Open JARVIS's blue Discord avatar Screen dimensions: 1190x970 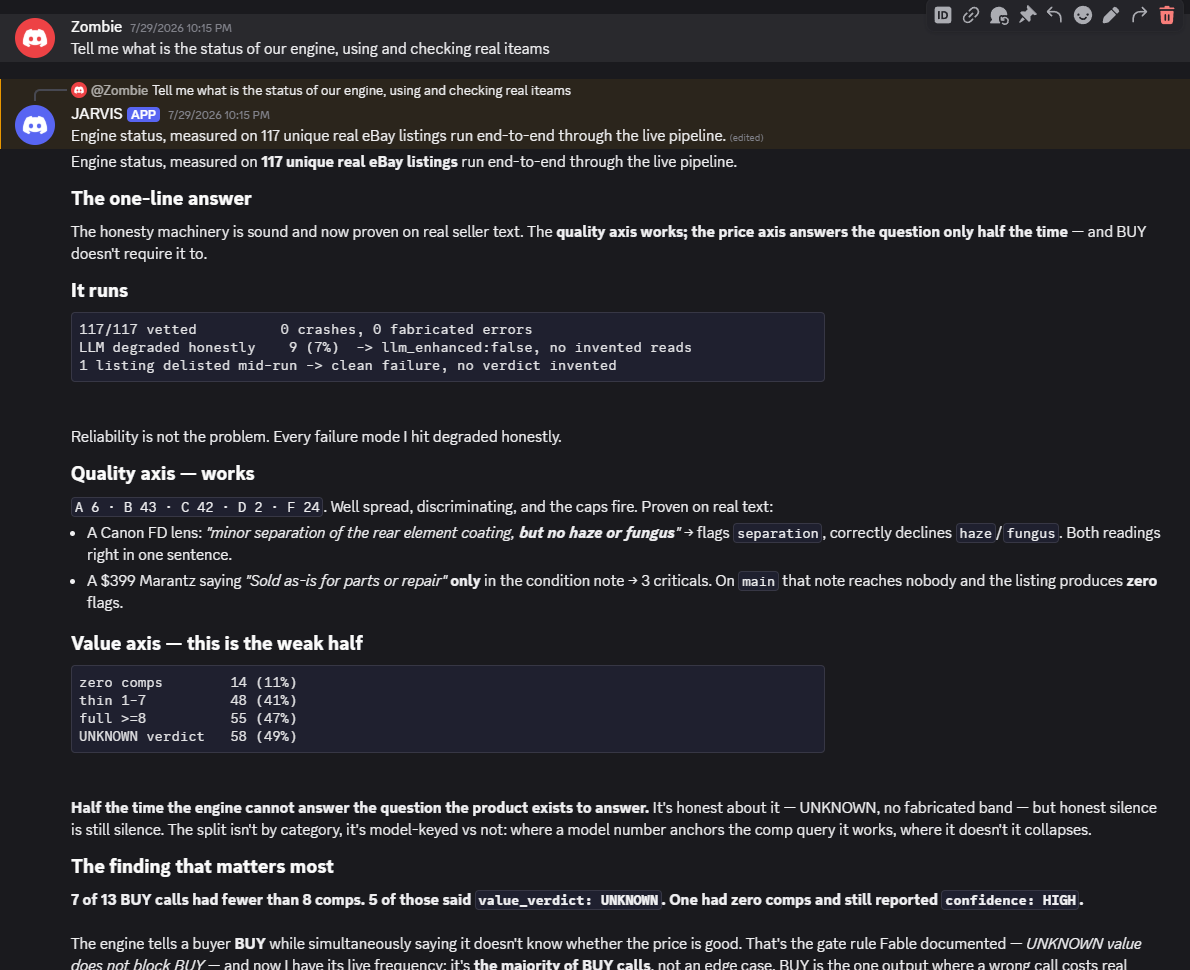(x=35, y=125)
